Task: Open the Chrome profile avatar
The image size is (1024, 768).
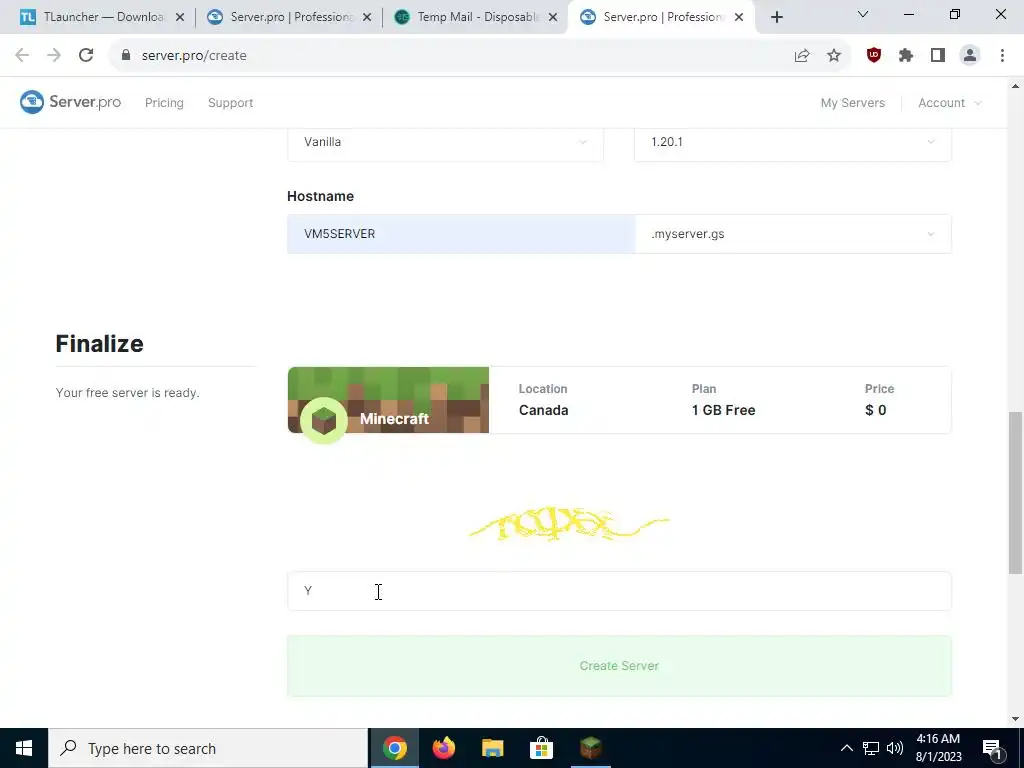Action: click(970, 56)
